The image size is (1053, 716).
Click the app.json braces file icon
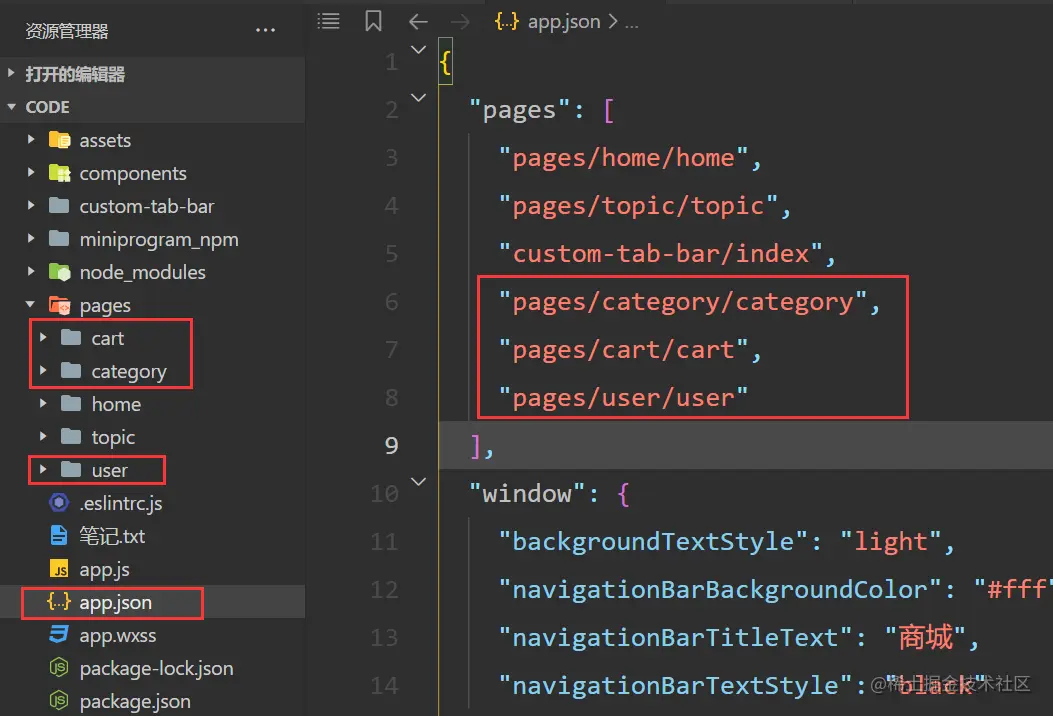tap(58, 601)
